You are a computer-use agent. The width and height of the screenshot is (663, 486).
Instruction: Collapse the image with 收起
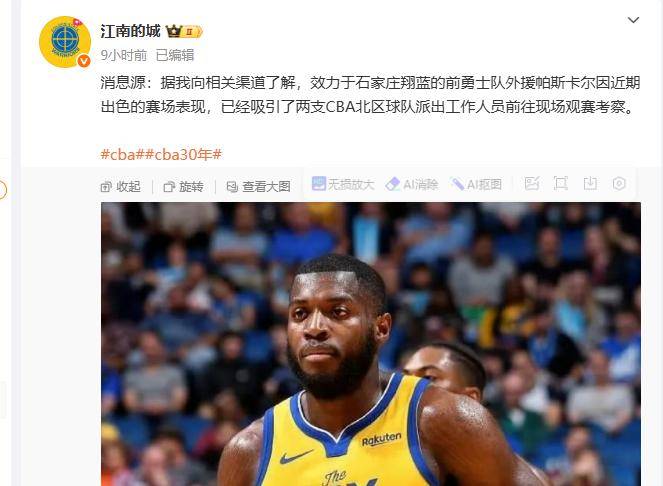coord(121,187)
